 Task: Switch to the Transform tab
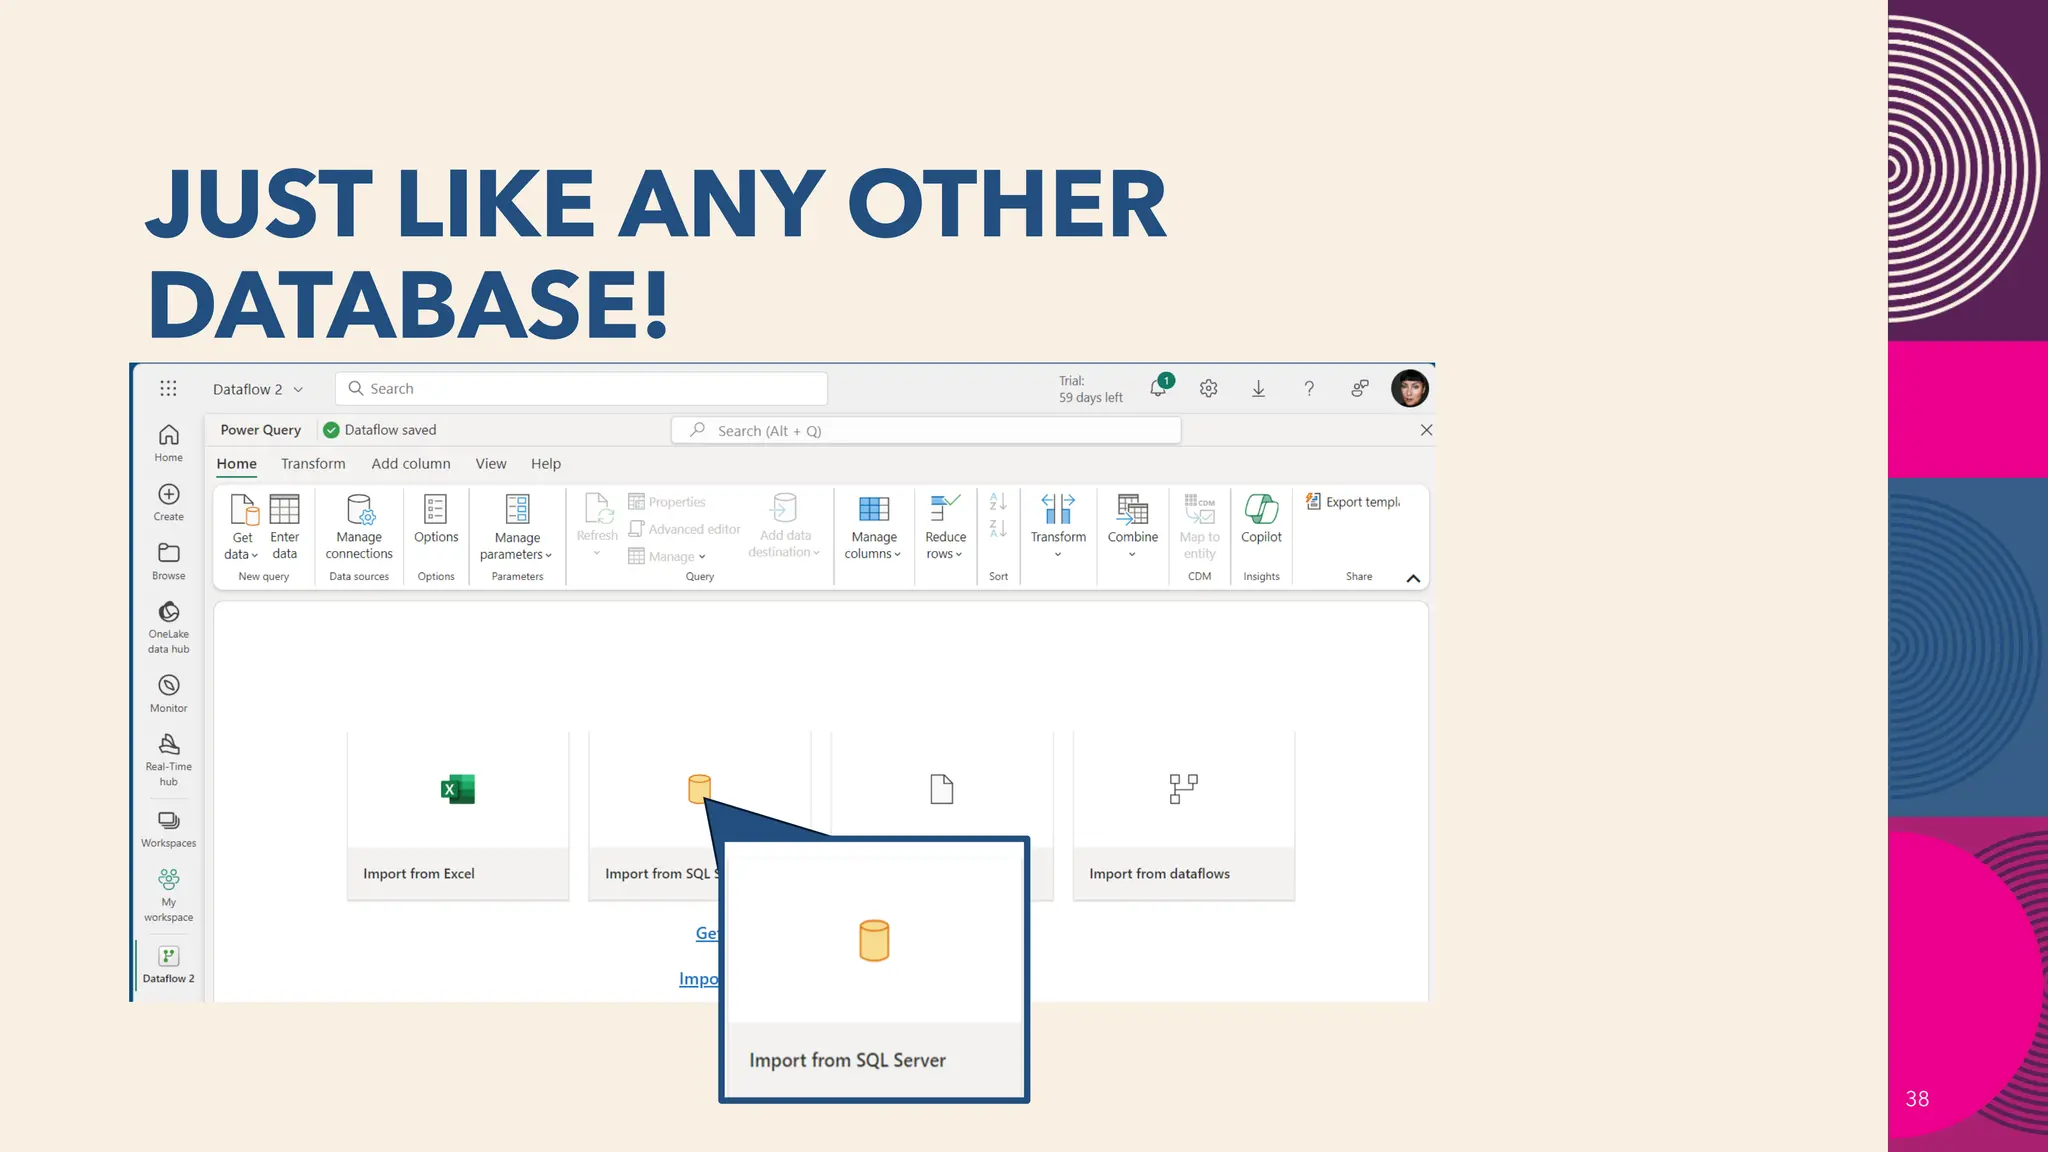[313, 464]
